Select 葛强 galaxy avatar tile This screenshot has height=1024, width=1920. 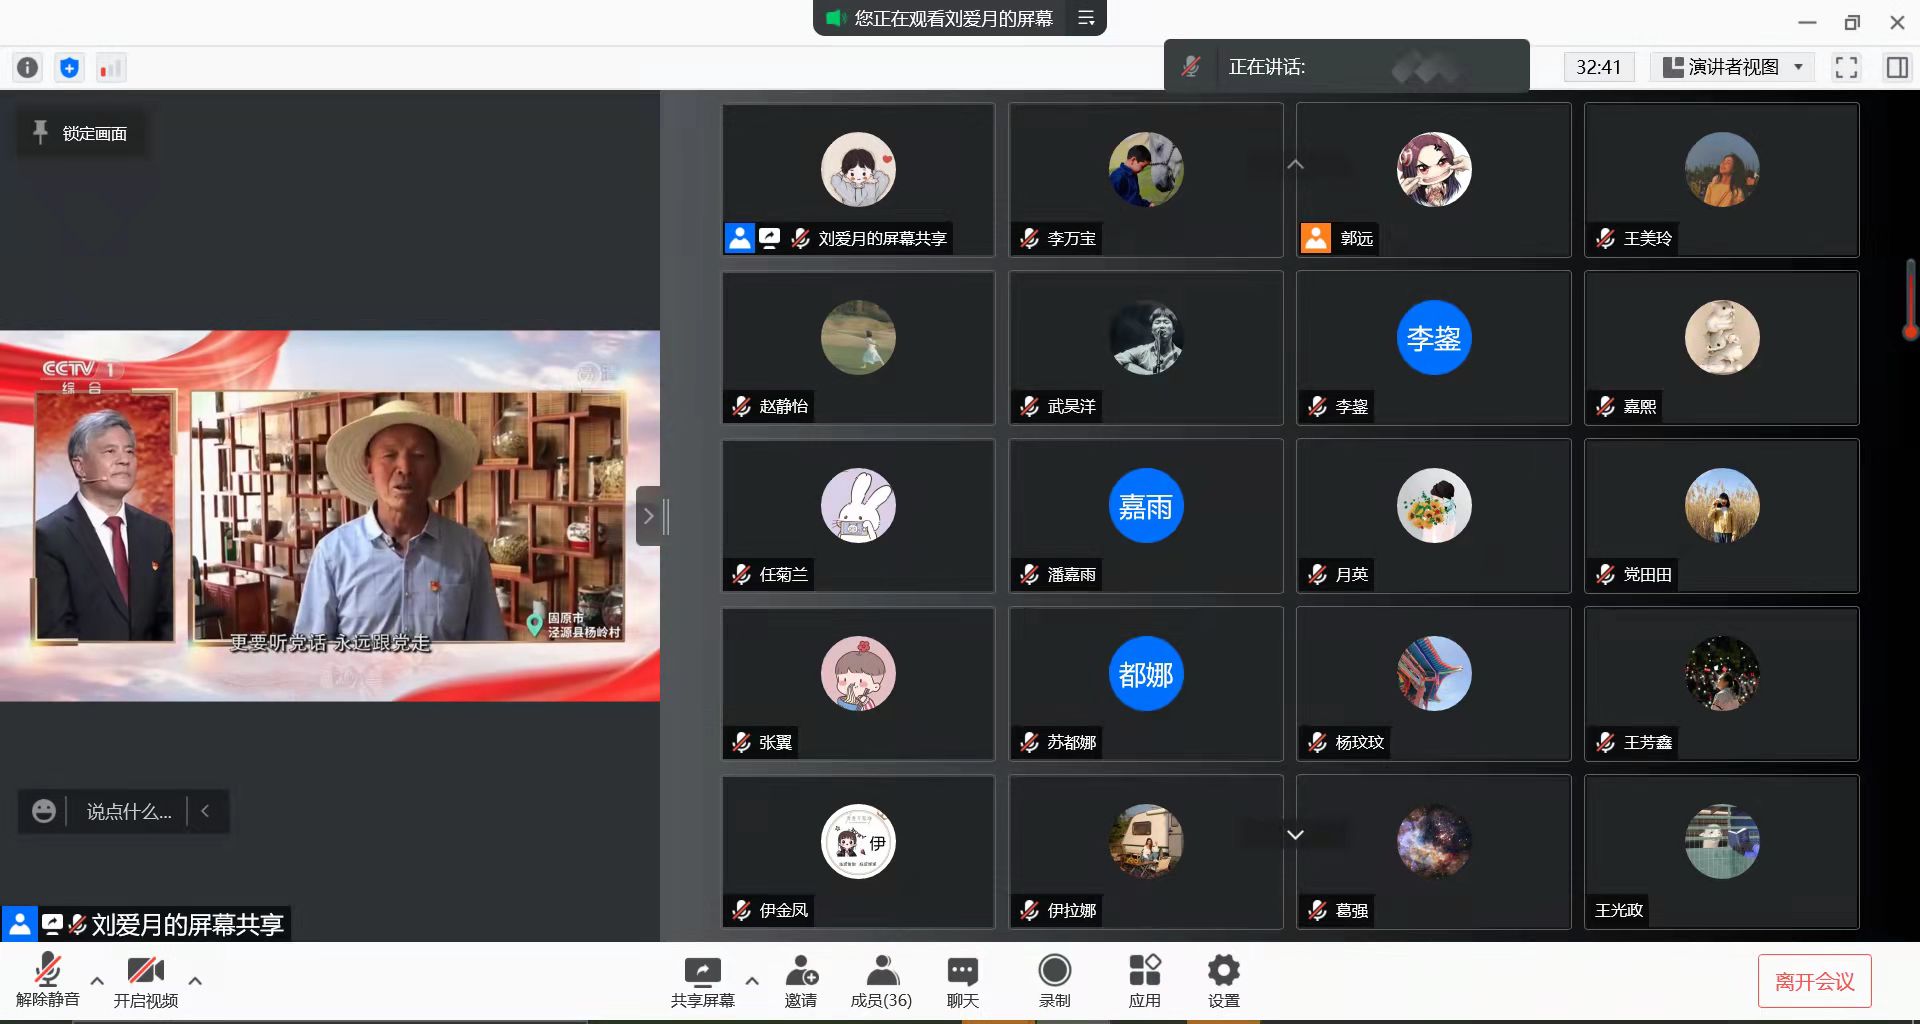point(1434,852)
